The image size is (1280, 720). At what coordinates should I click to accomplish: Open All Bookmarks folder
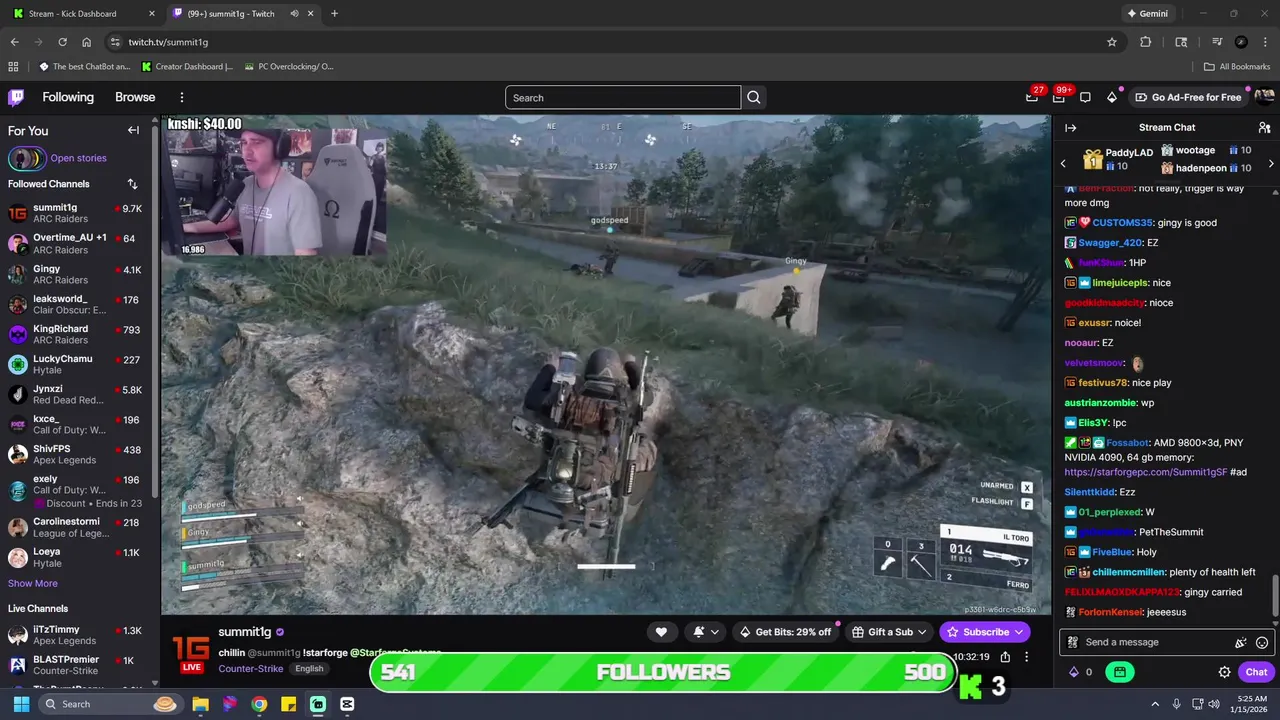coord(1237,67)
